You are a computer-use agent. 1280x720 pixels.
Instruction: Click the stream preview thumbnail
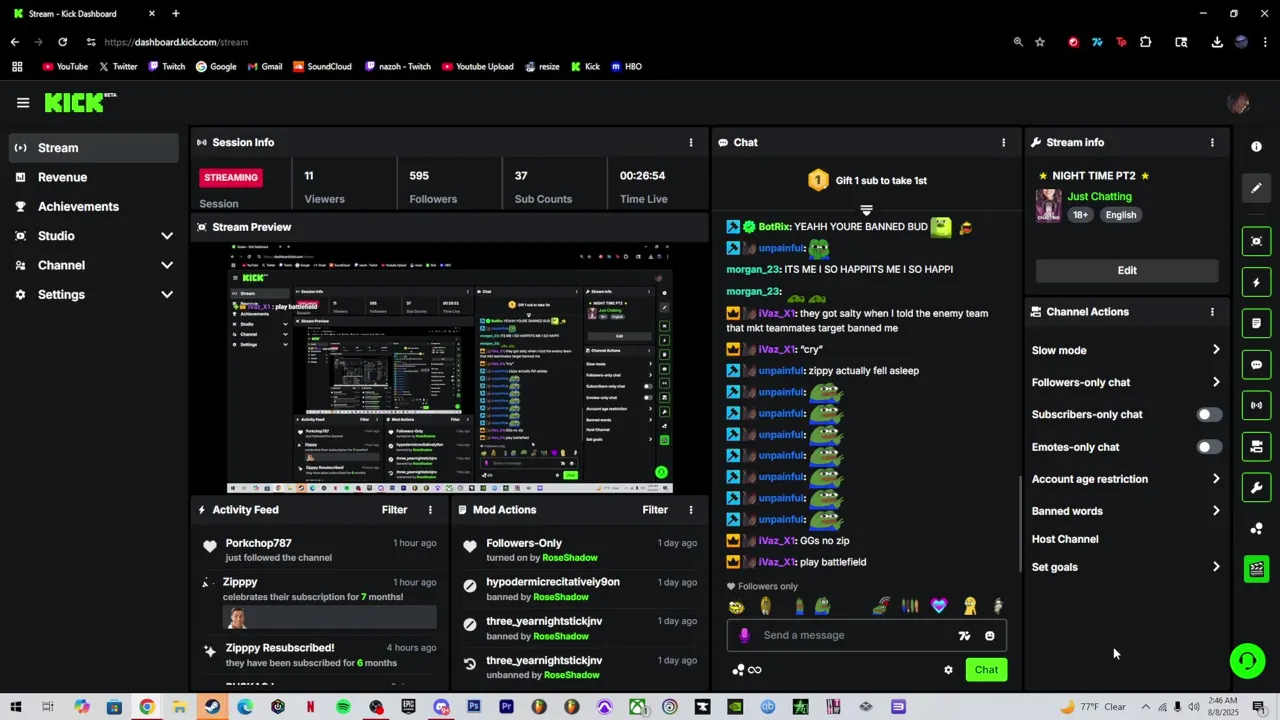pos(450,368)
